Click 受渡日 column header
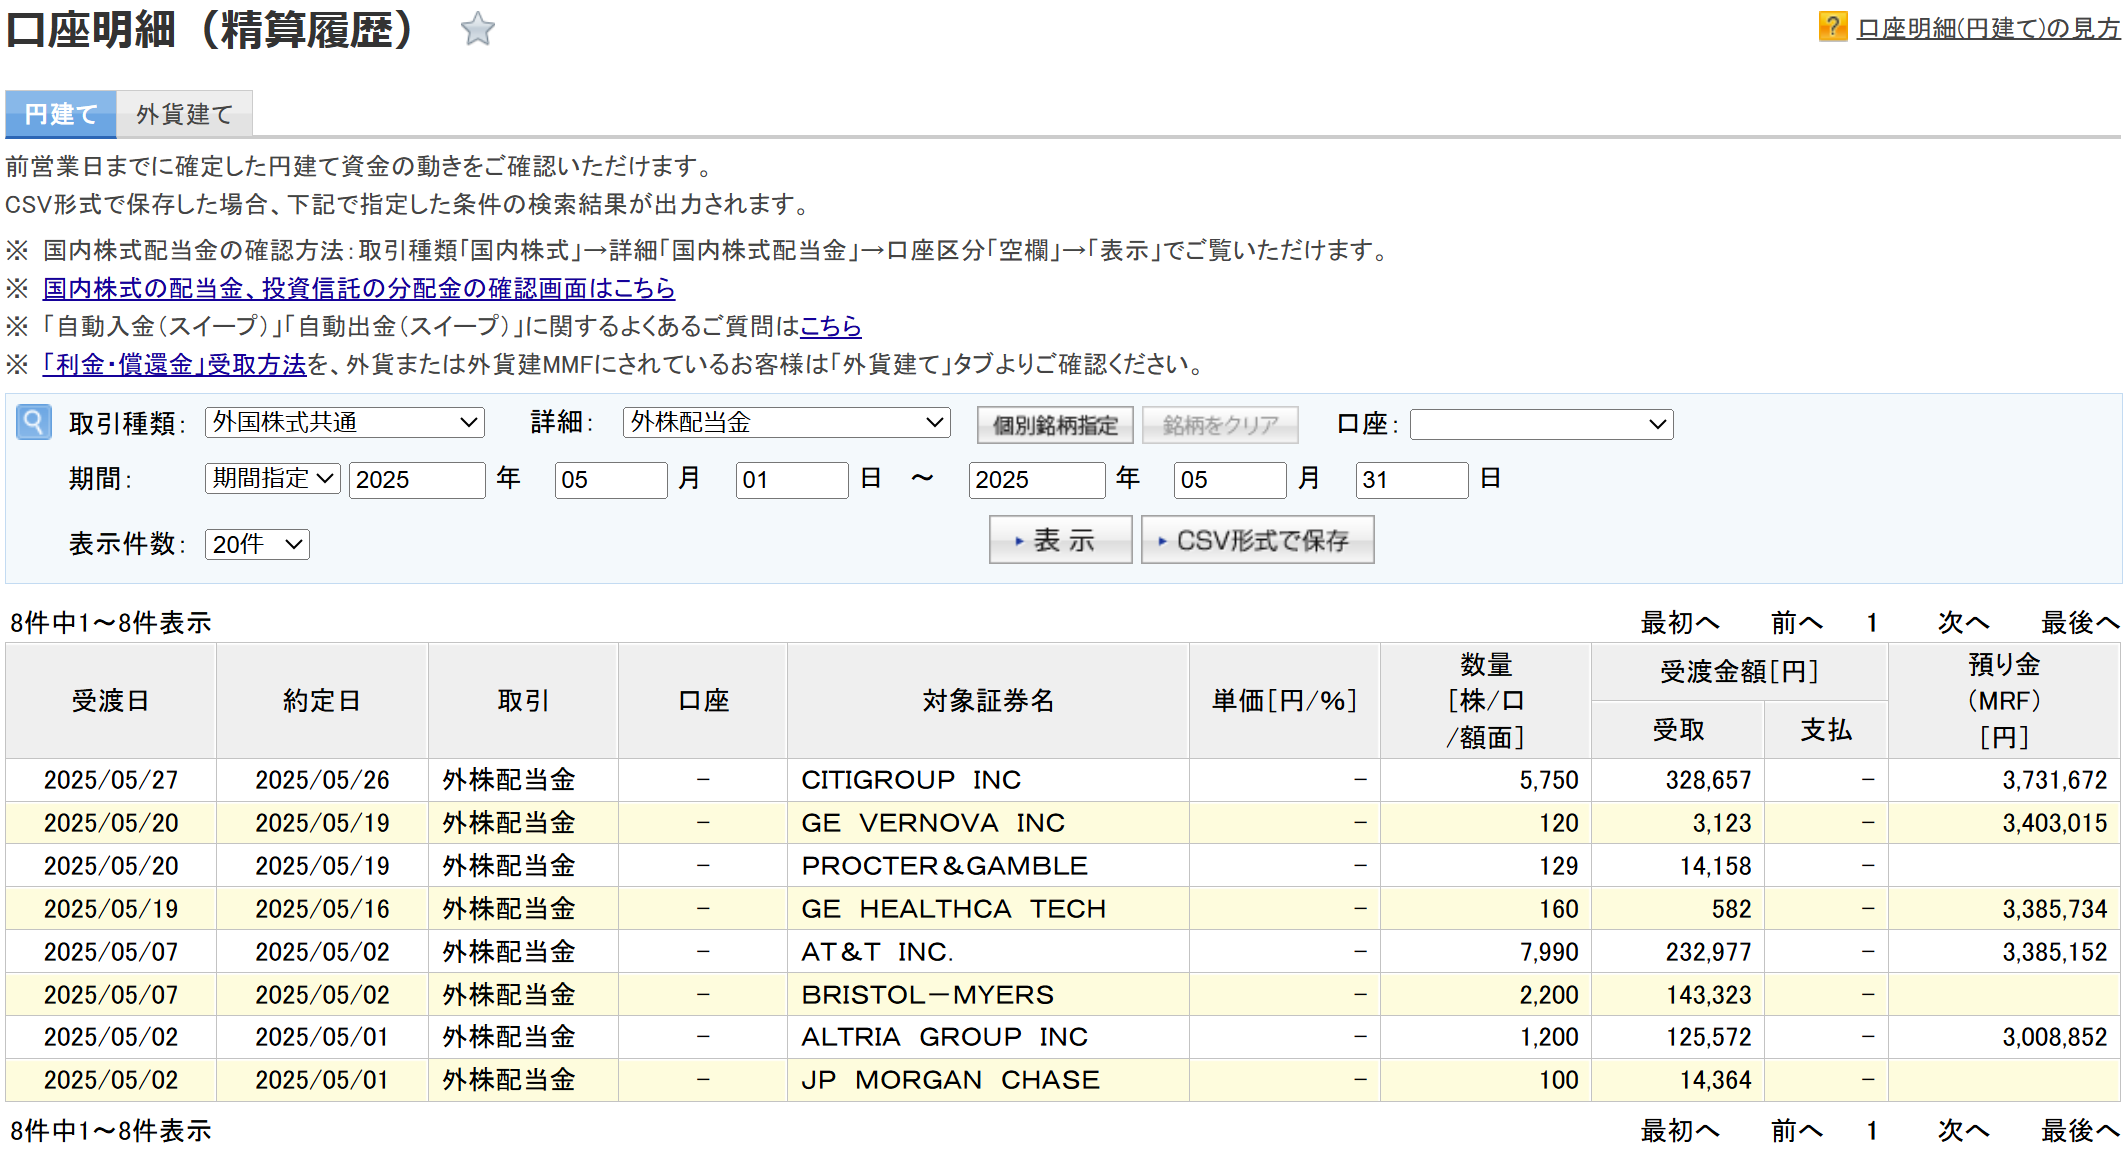 [x=111, y=701]
